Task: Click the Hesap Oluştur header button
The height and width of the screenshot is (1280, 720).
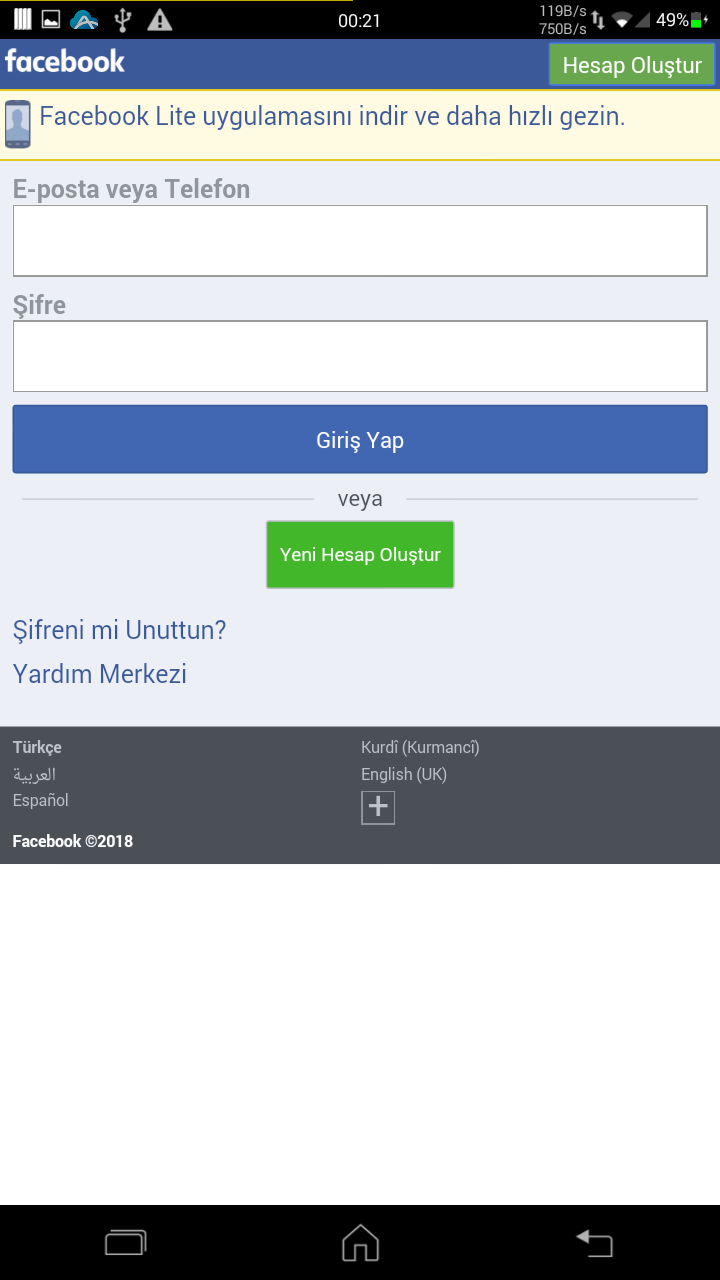Action: tap(632, 66)
